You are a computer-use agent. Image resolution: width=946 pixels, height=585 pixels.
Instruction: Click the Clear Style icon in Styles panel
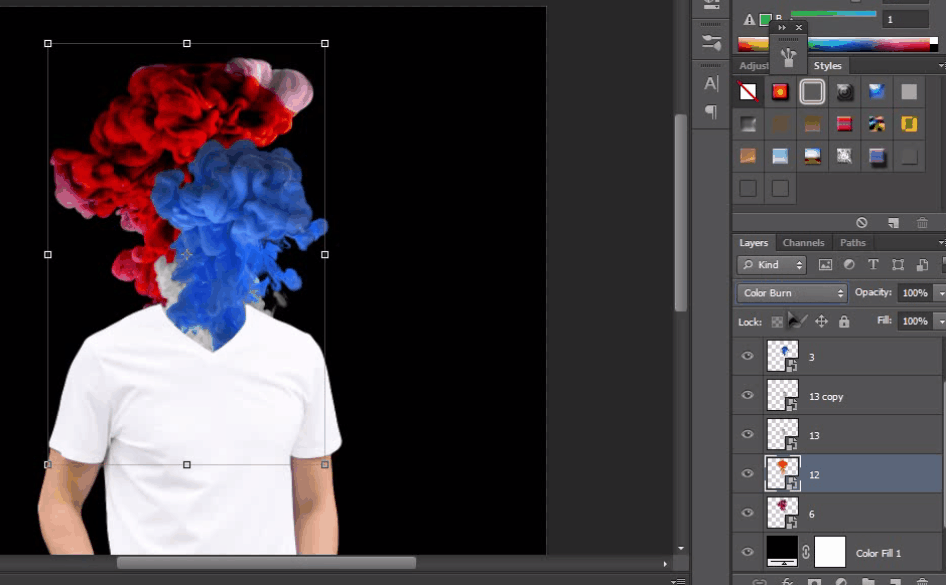point(862,222)
